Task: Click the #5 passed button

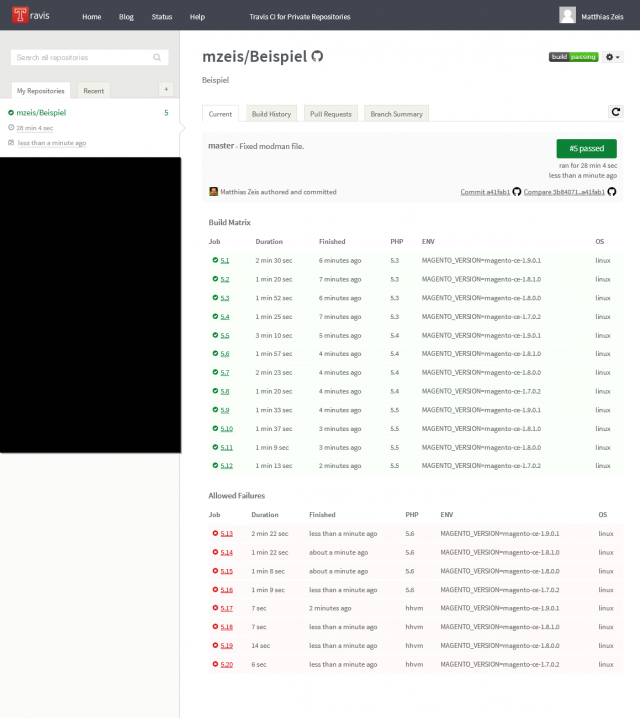Action: pos(586,148)
